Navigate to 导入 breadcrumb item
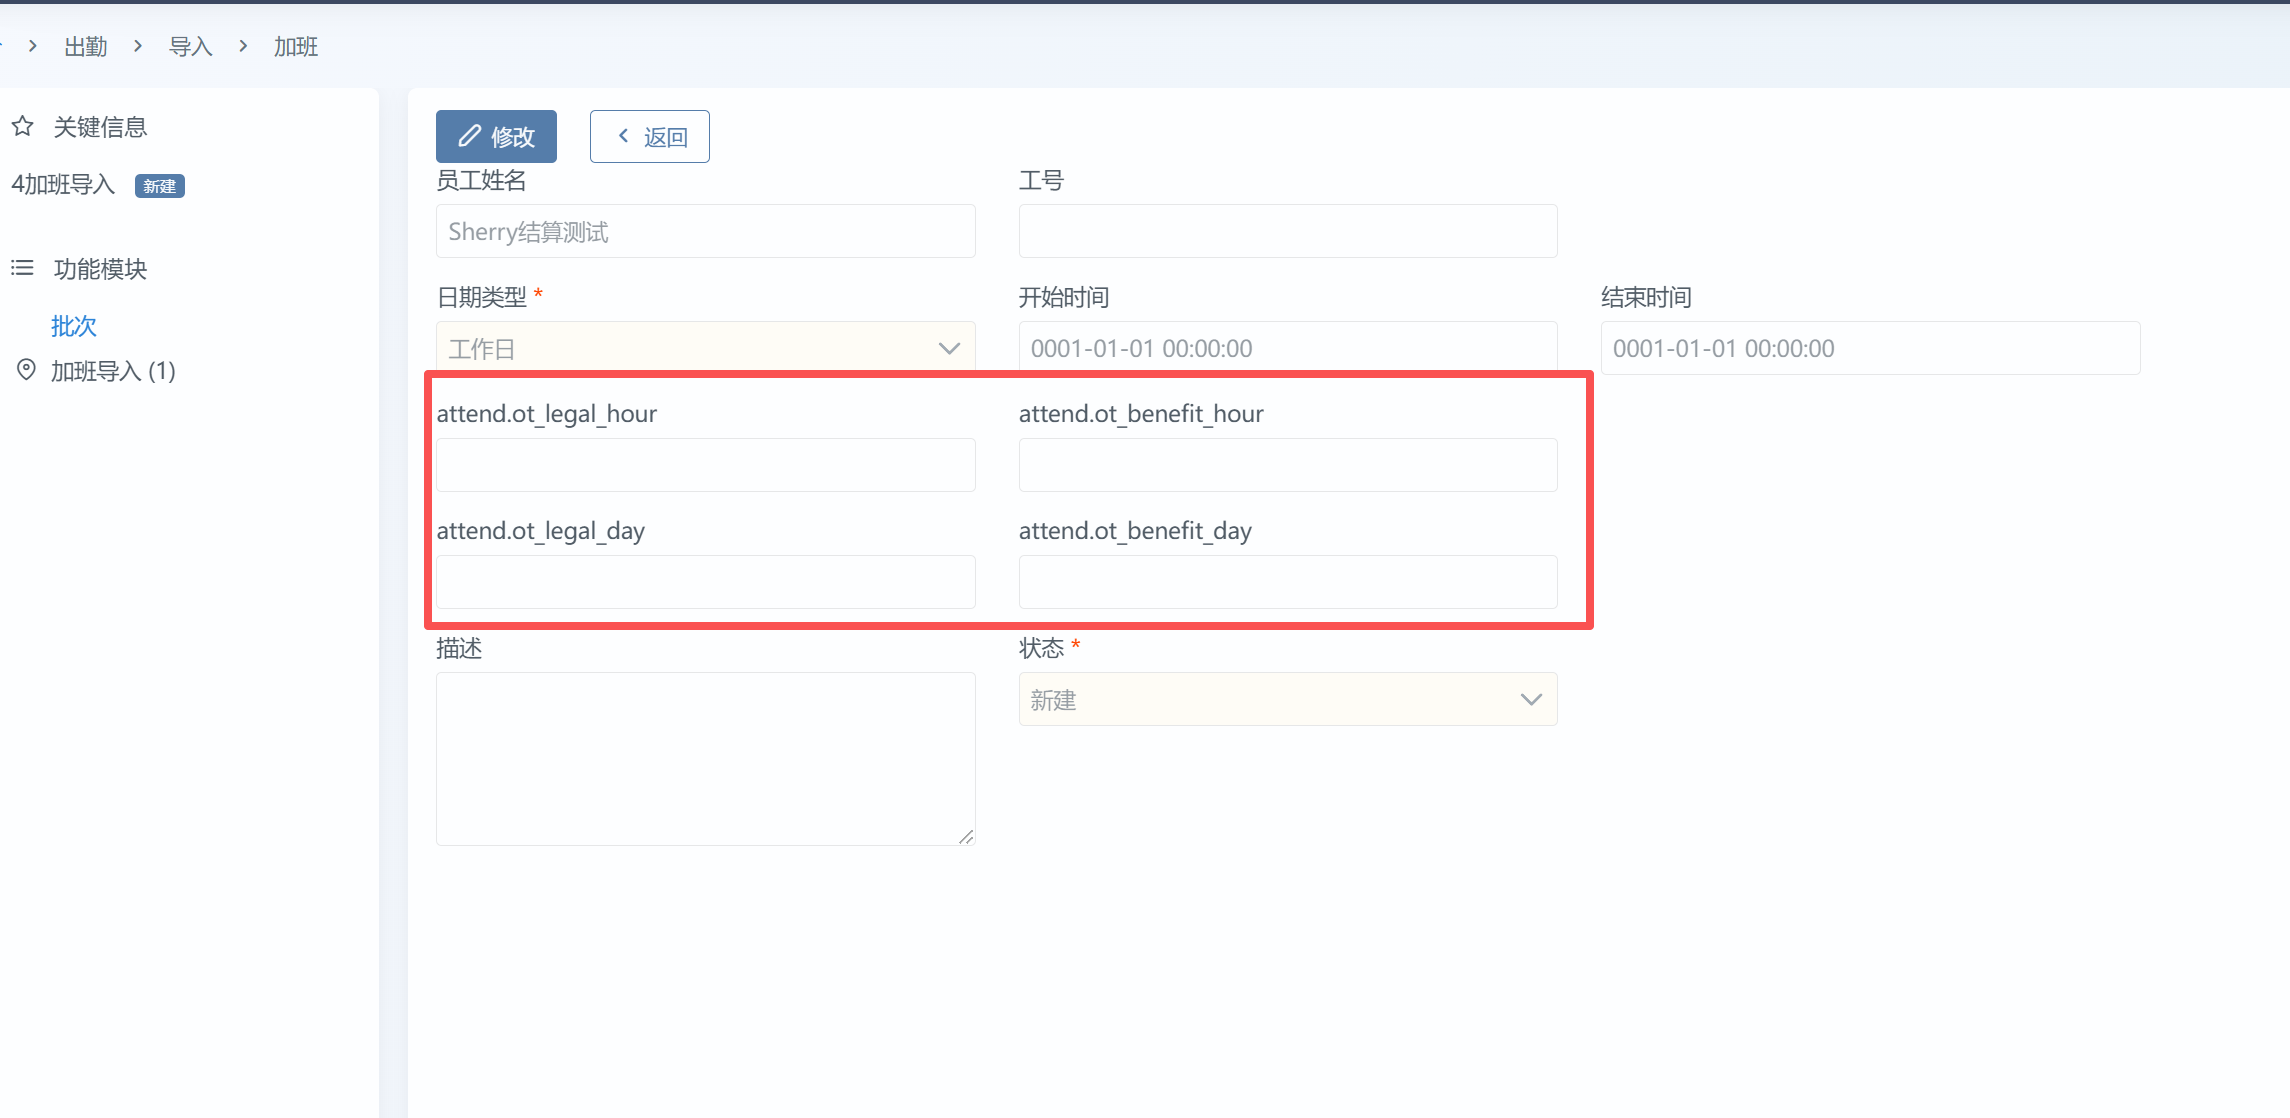This screenshot has height=1118, width=2290. coord(190,46)
